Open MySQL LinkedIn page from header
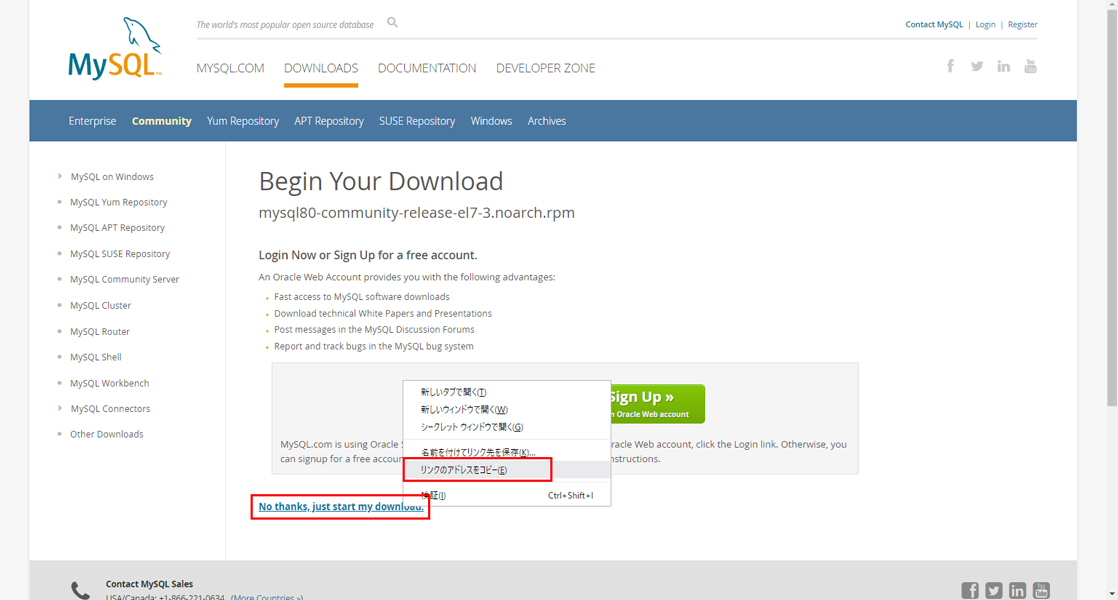 point(1003,66)
